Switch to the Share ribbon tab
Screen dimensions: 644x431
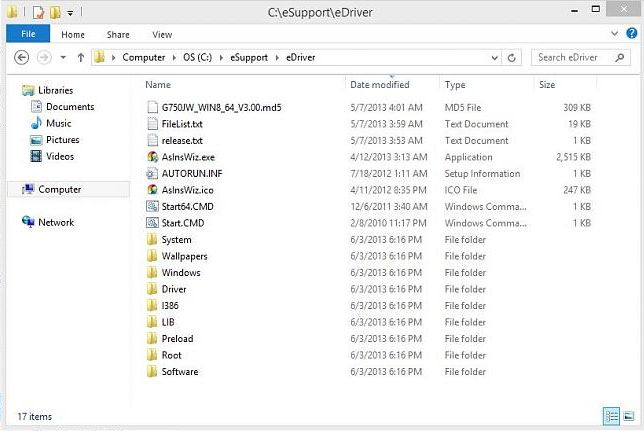point(118,35)
